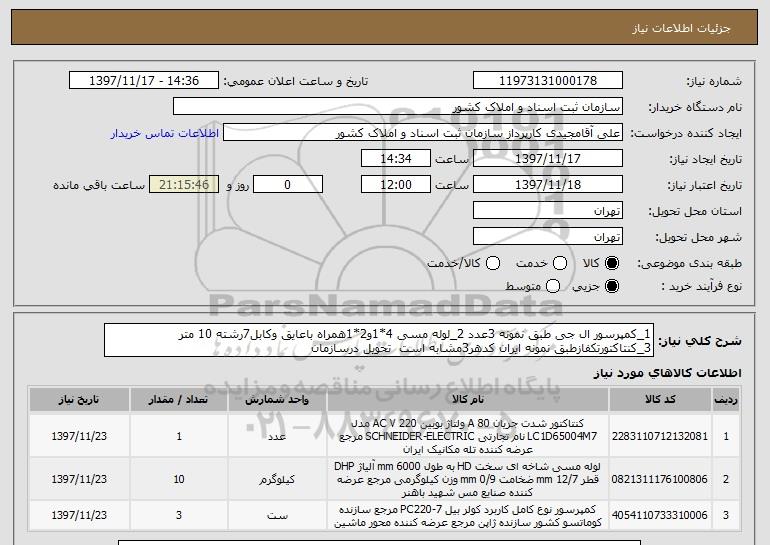Screen dimensions: 770x545
Task: Click the validity time field 12:00
Action: (396, 185)
